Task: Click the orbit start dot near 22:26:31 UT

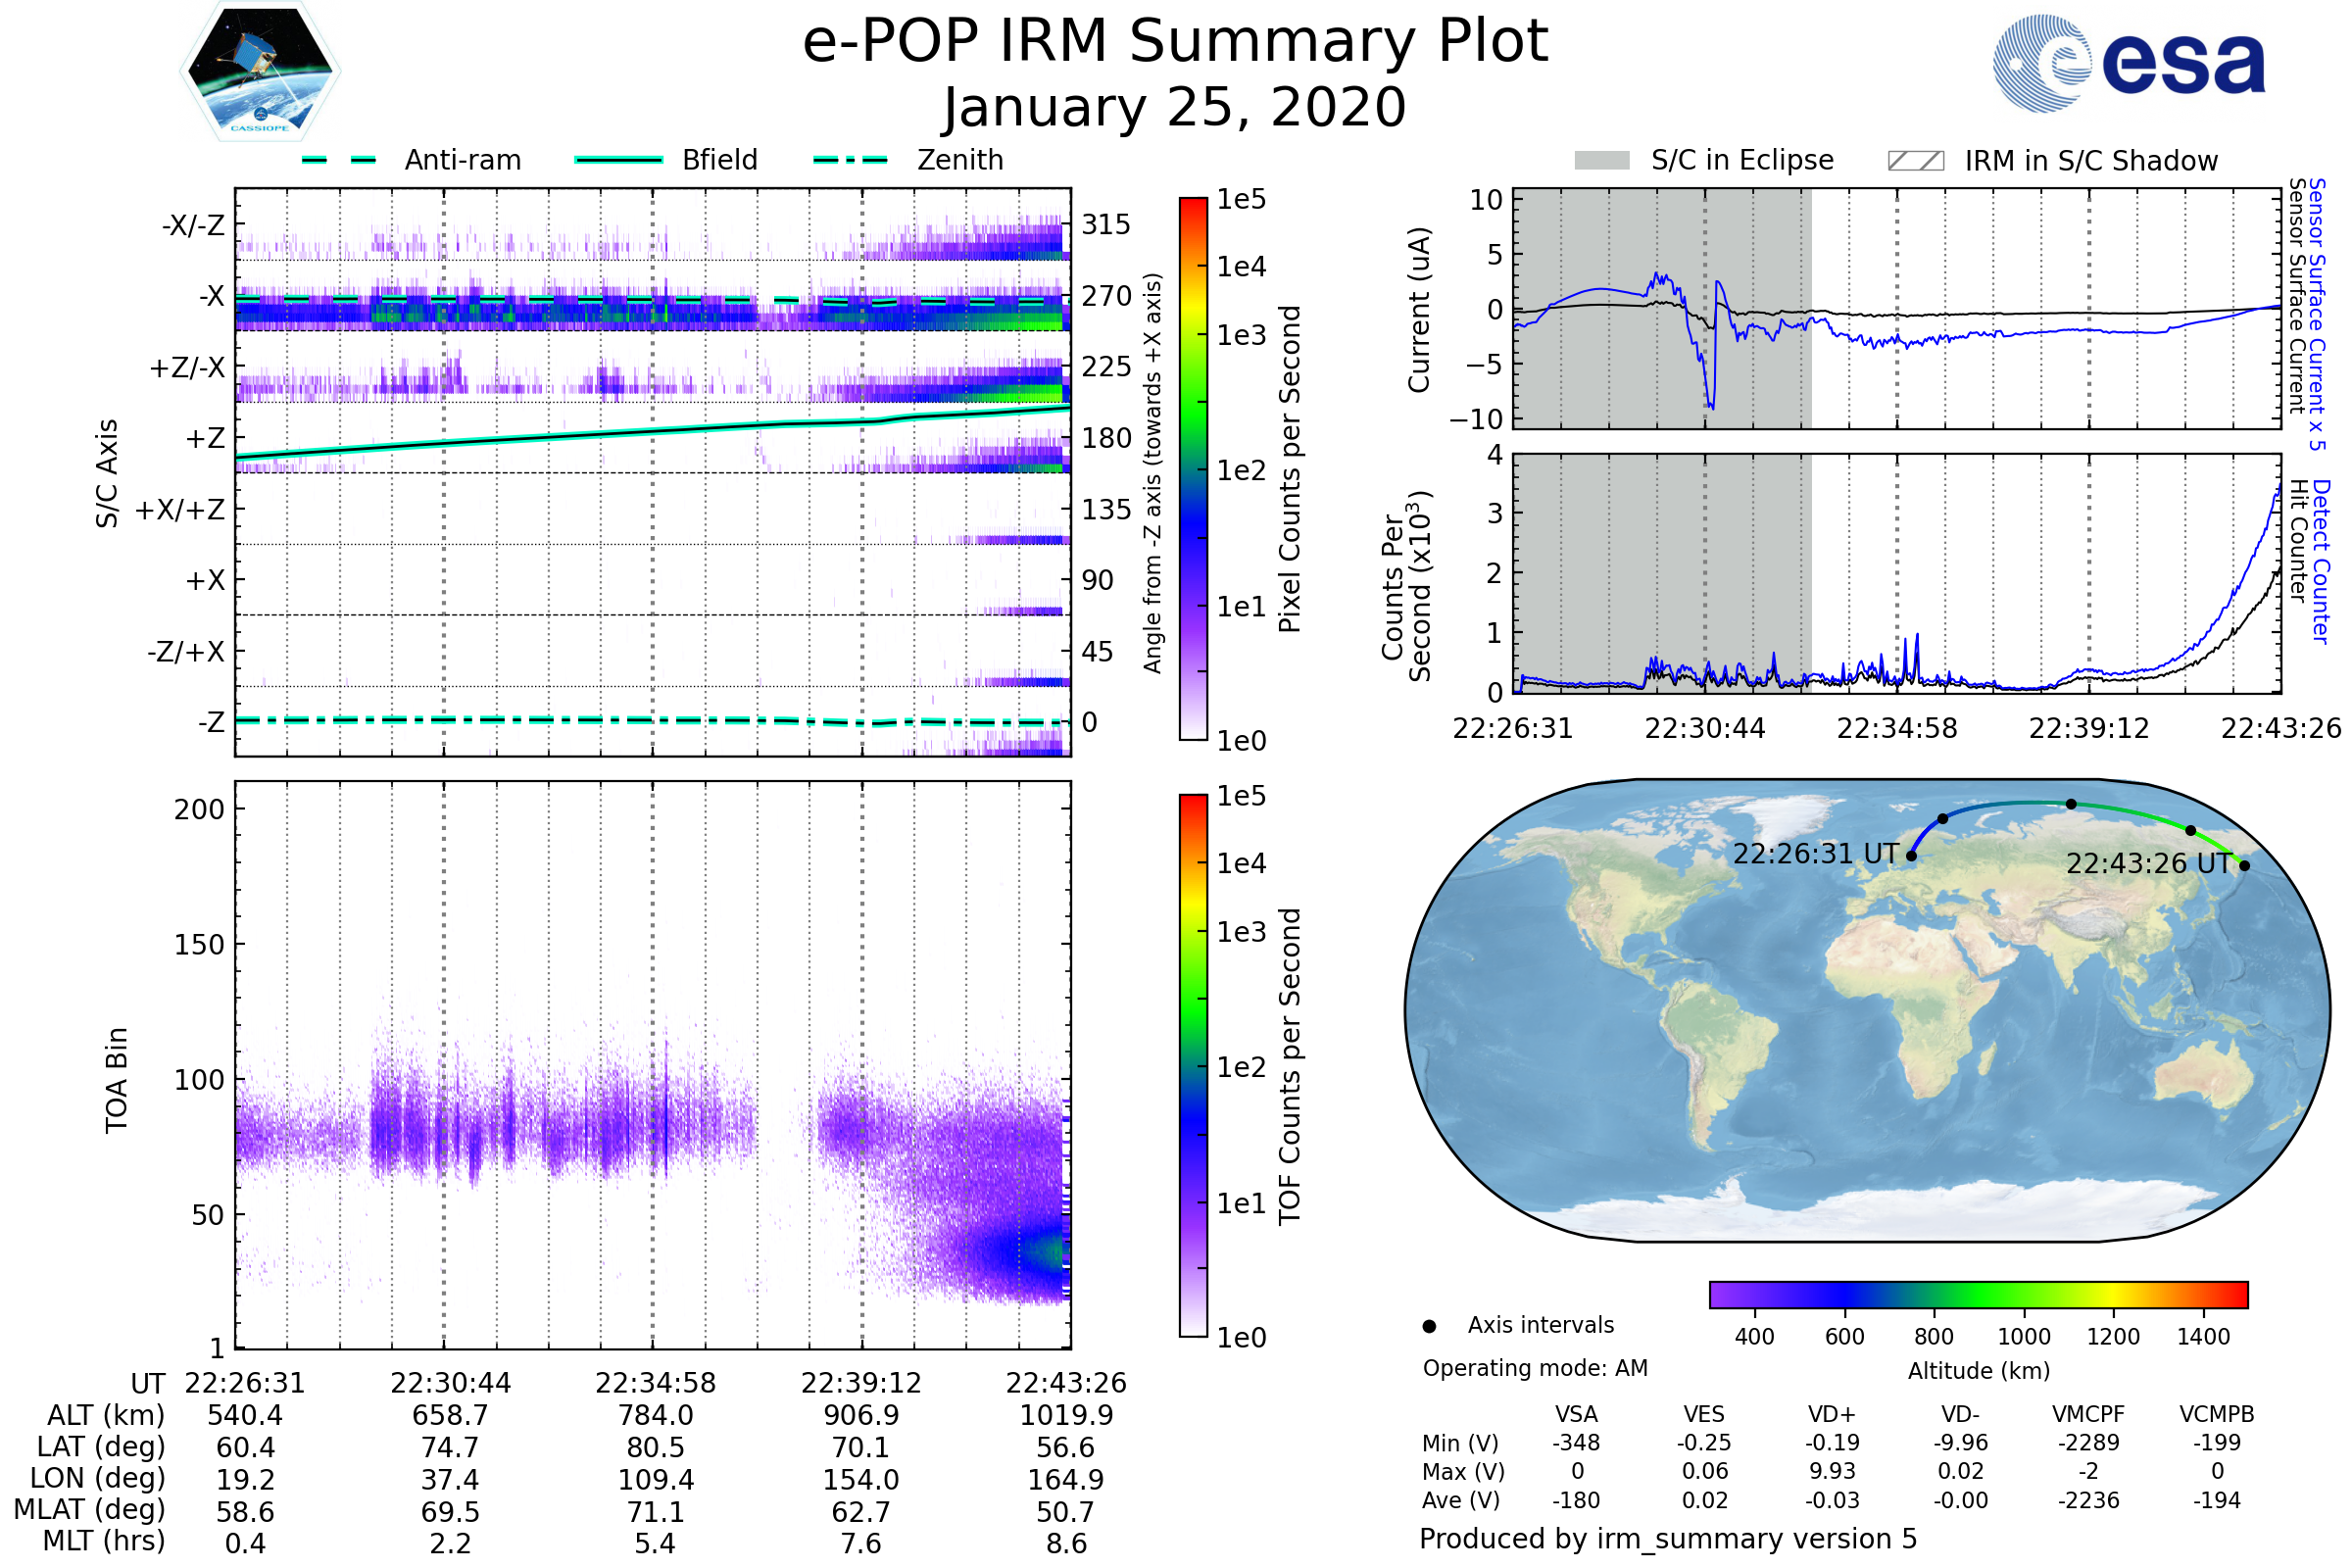Action: [x=1911, y=856]
